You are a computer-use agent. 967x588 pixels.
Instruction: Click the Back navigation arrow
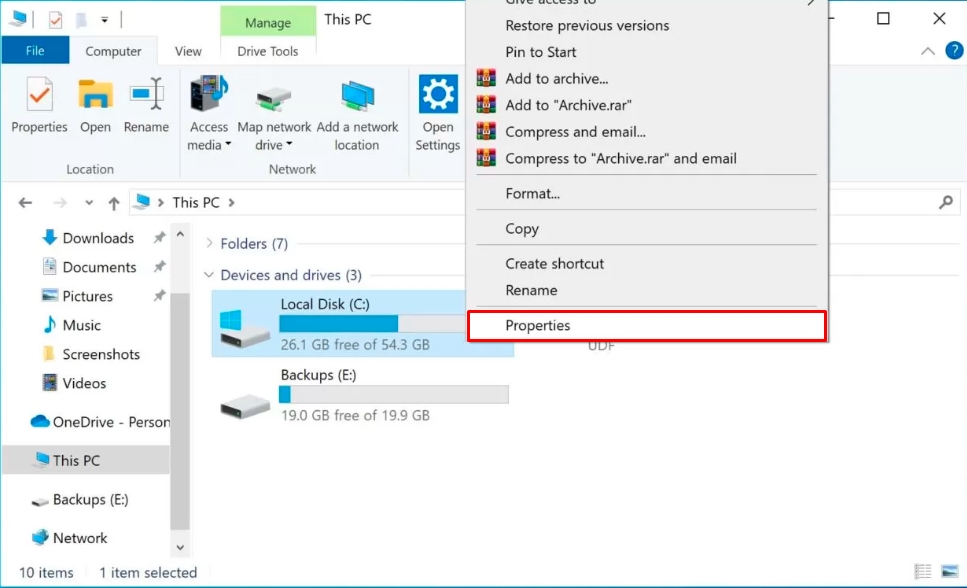point(25,202)
